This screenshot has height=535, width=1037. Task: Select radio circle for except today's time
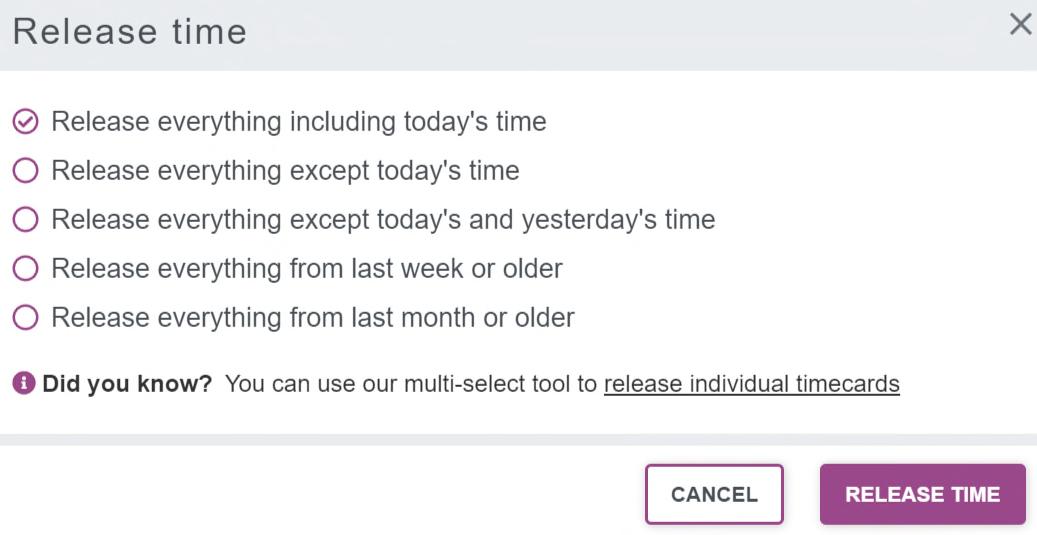[25, 171]
